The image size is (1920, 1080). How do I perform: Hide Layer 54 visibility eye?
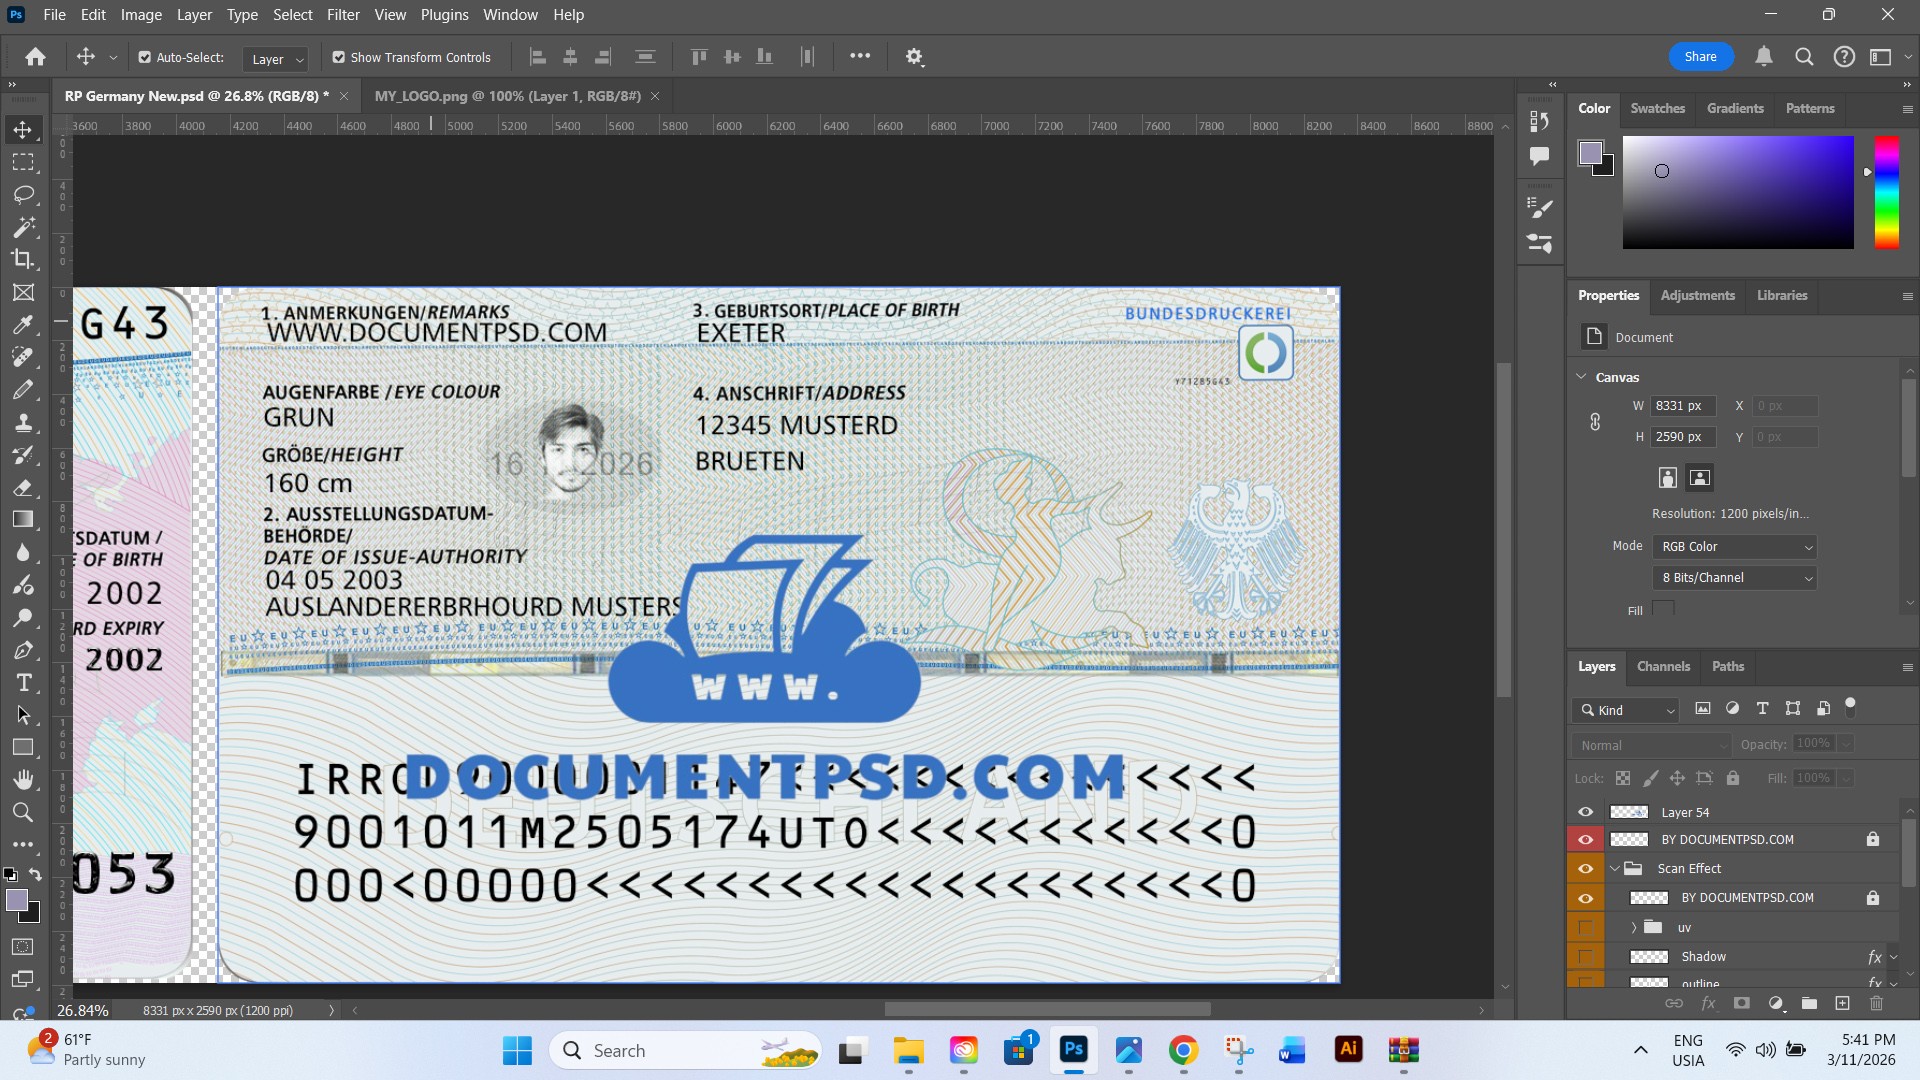pyautogui.click(x=1585, y=812)
